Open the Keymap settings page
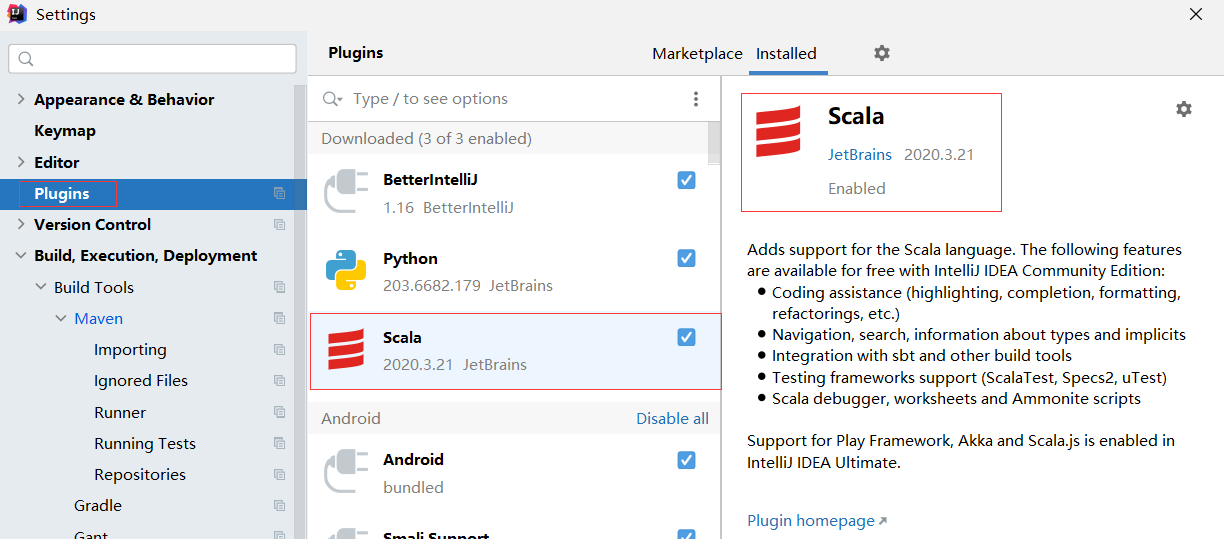The image size is (1224, 539). coord(65,131)
